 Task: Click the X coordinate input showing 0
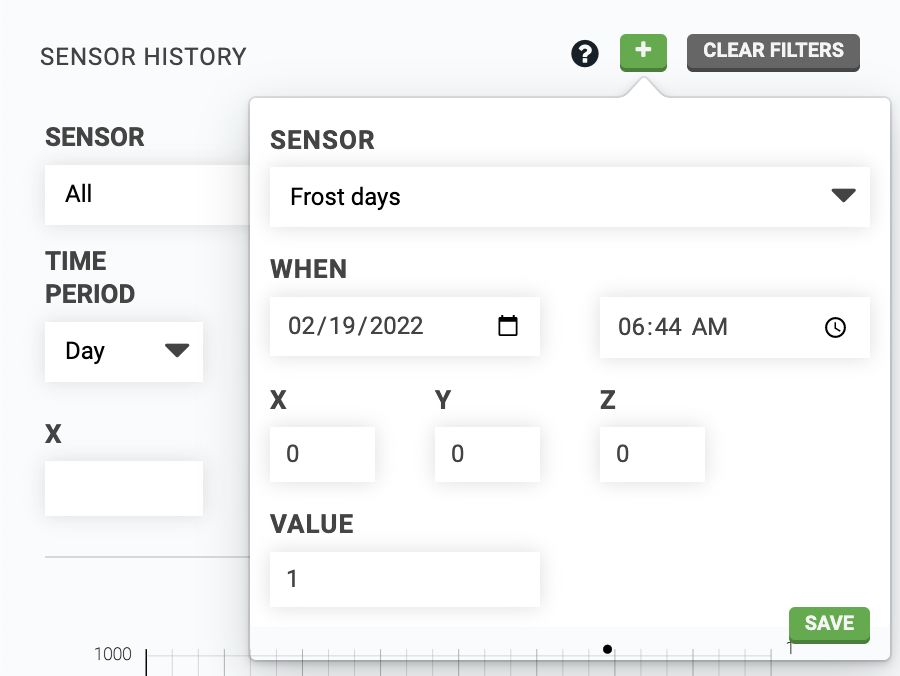322,454
